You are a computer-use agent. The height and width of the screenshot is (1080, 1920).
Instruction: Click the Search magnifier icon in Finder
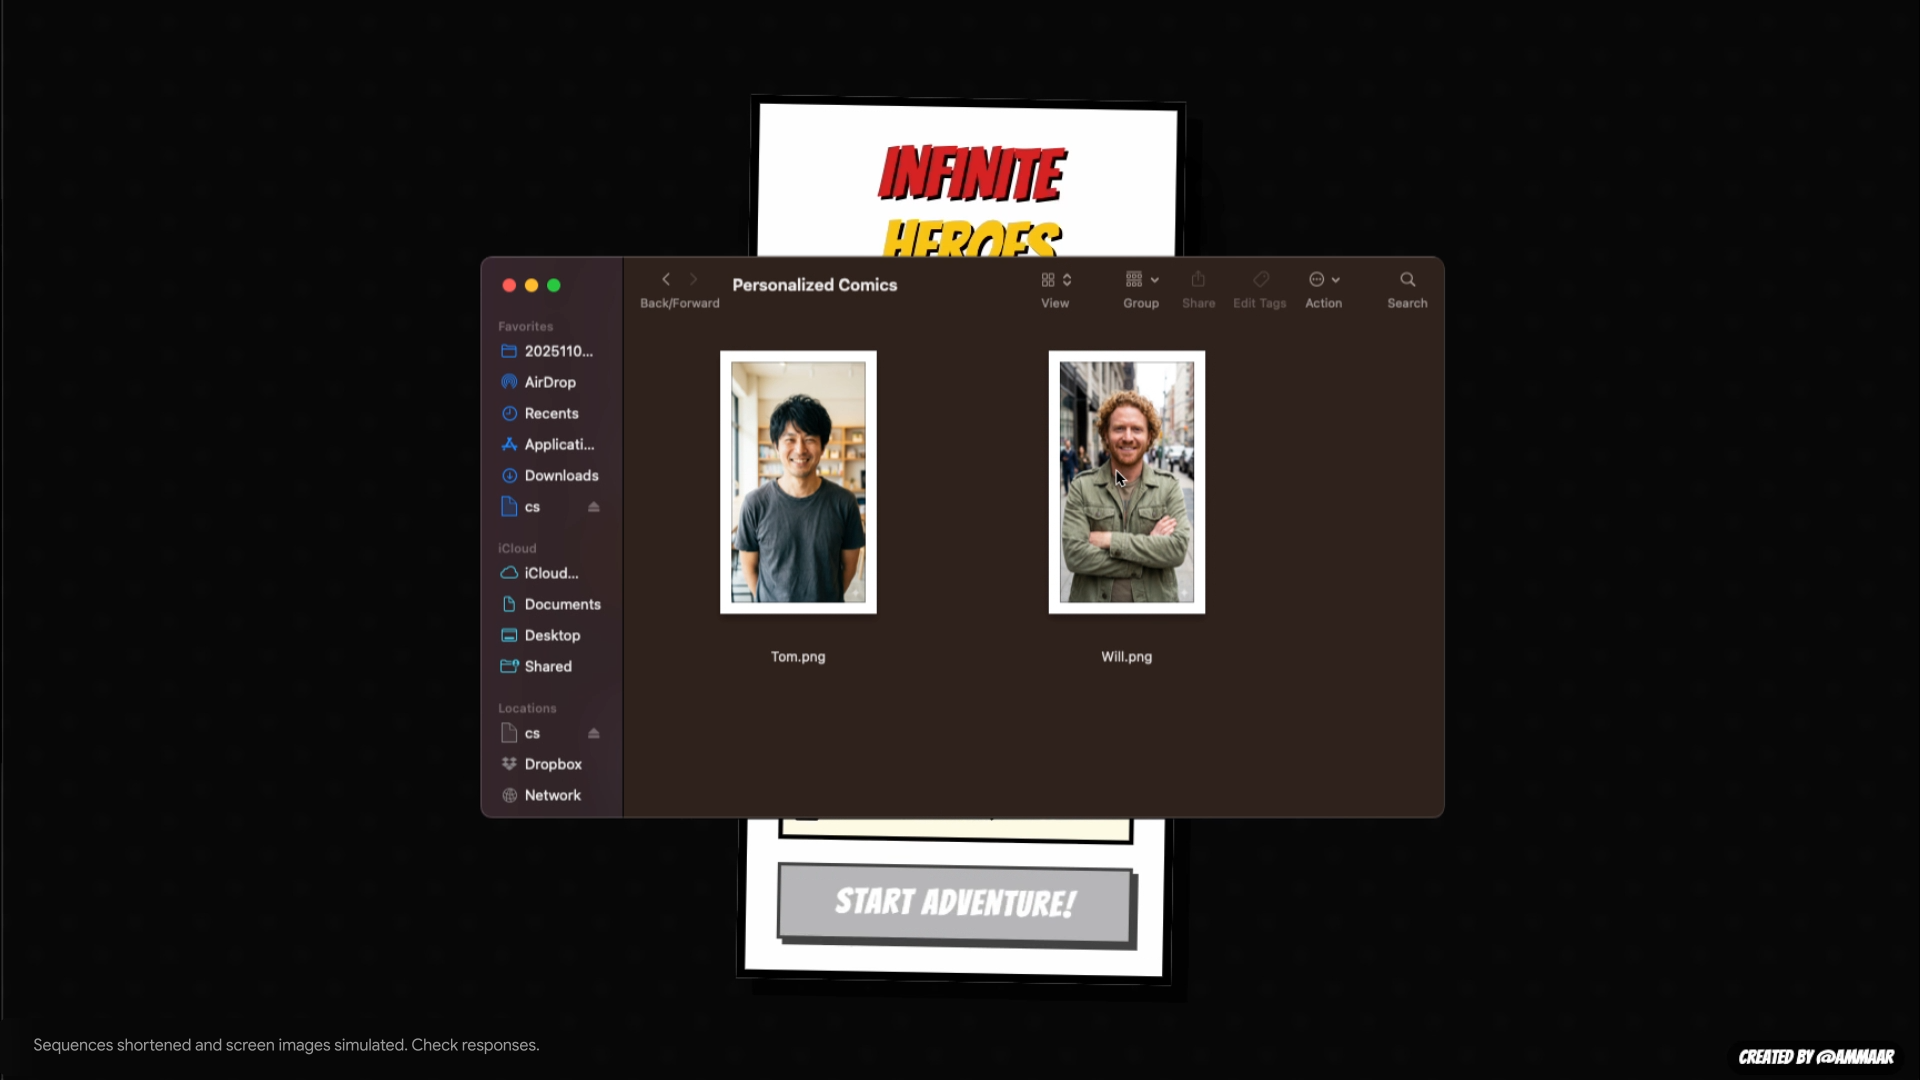(1407, 280)
